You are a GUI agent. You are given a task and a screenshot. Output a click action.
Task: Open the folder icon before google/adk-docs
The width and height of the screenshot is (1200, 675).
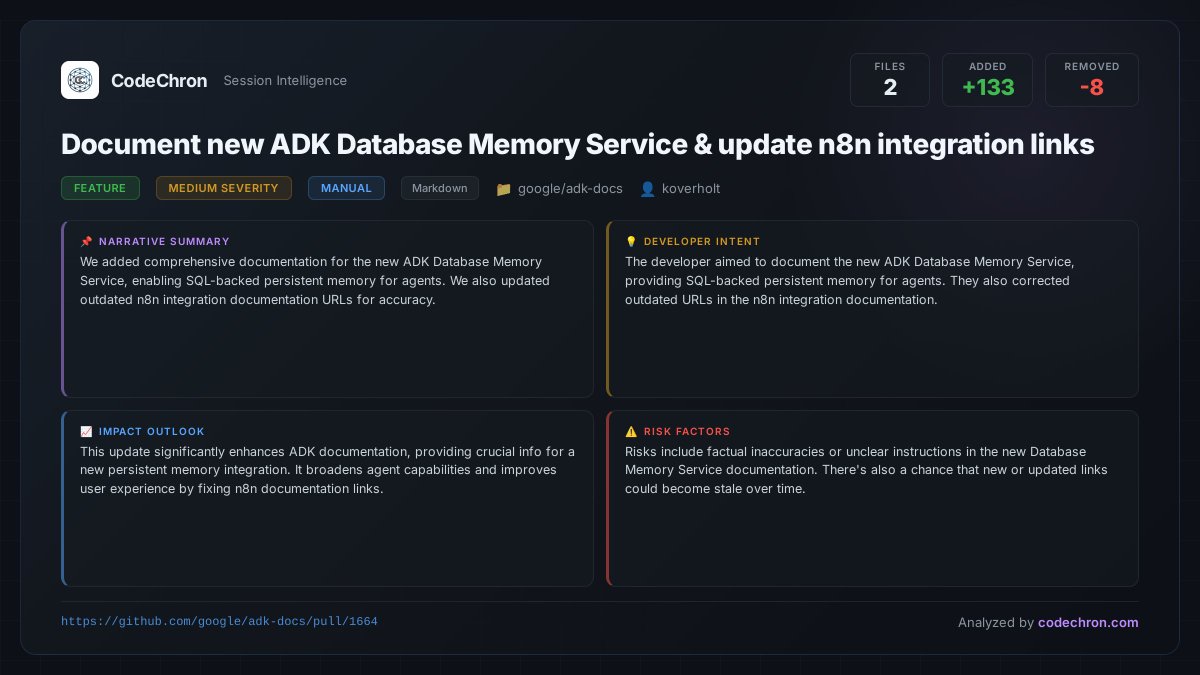pos(504,188)
